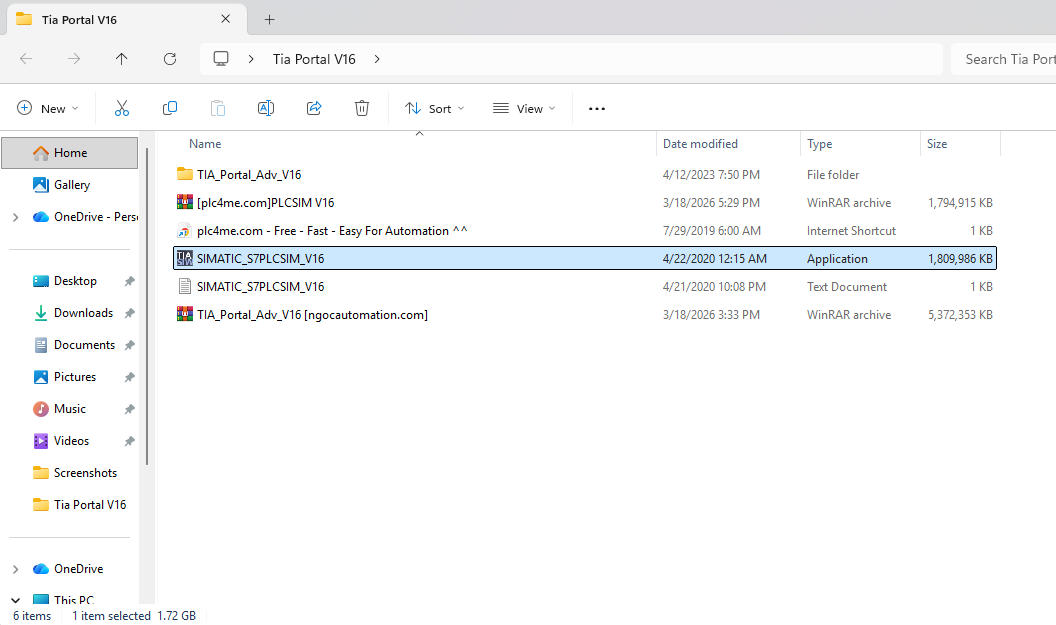Sort files by Name column header

[206, 144]
